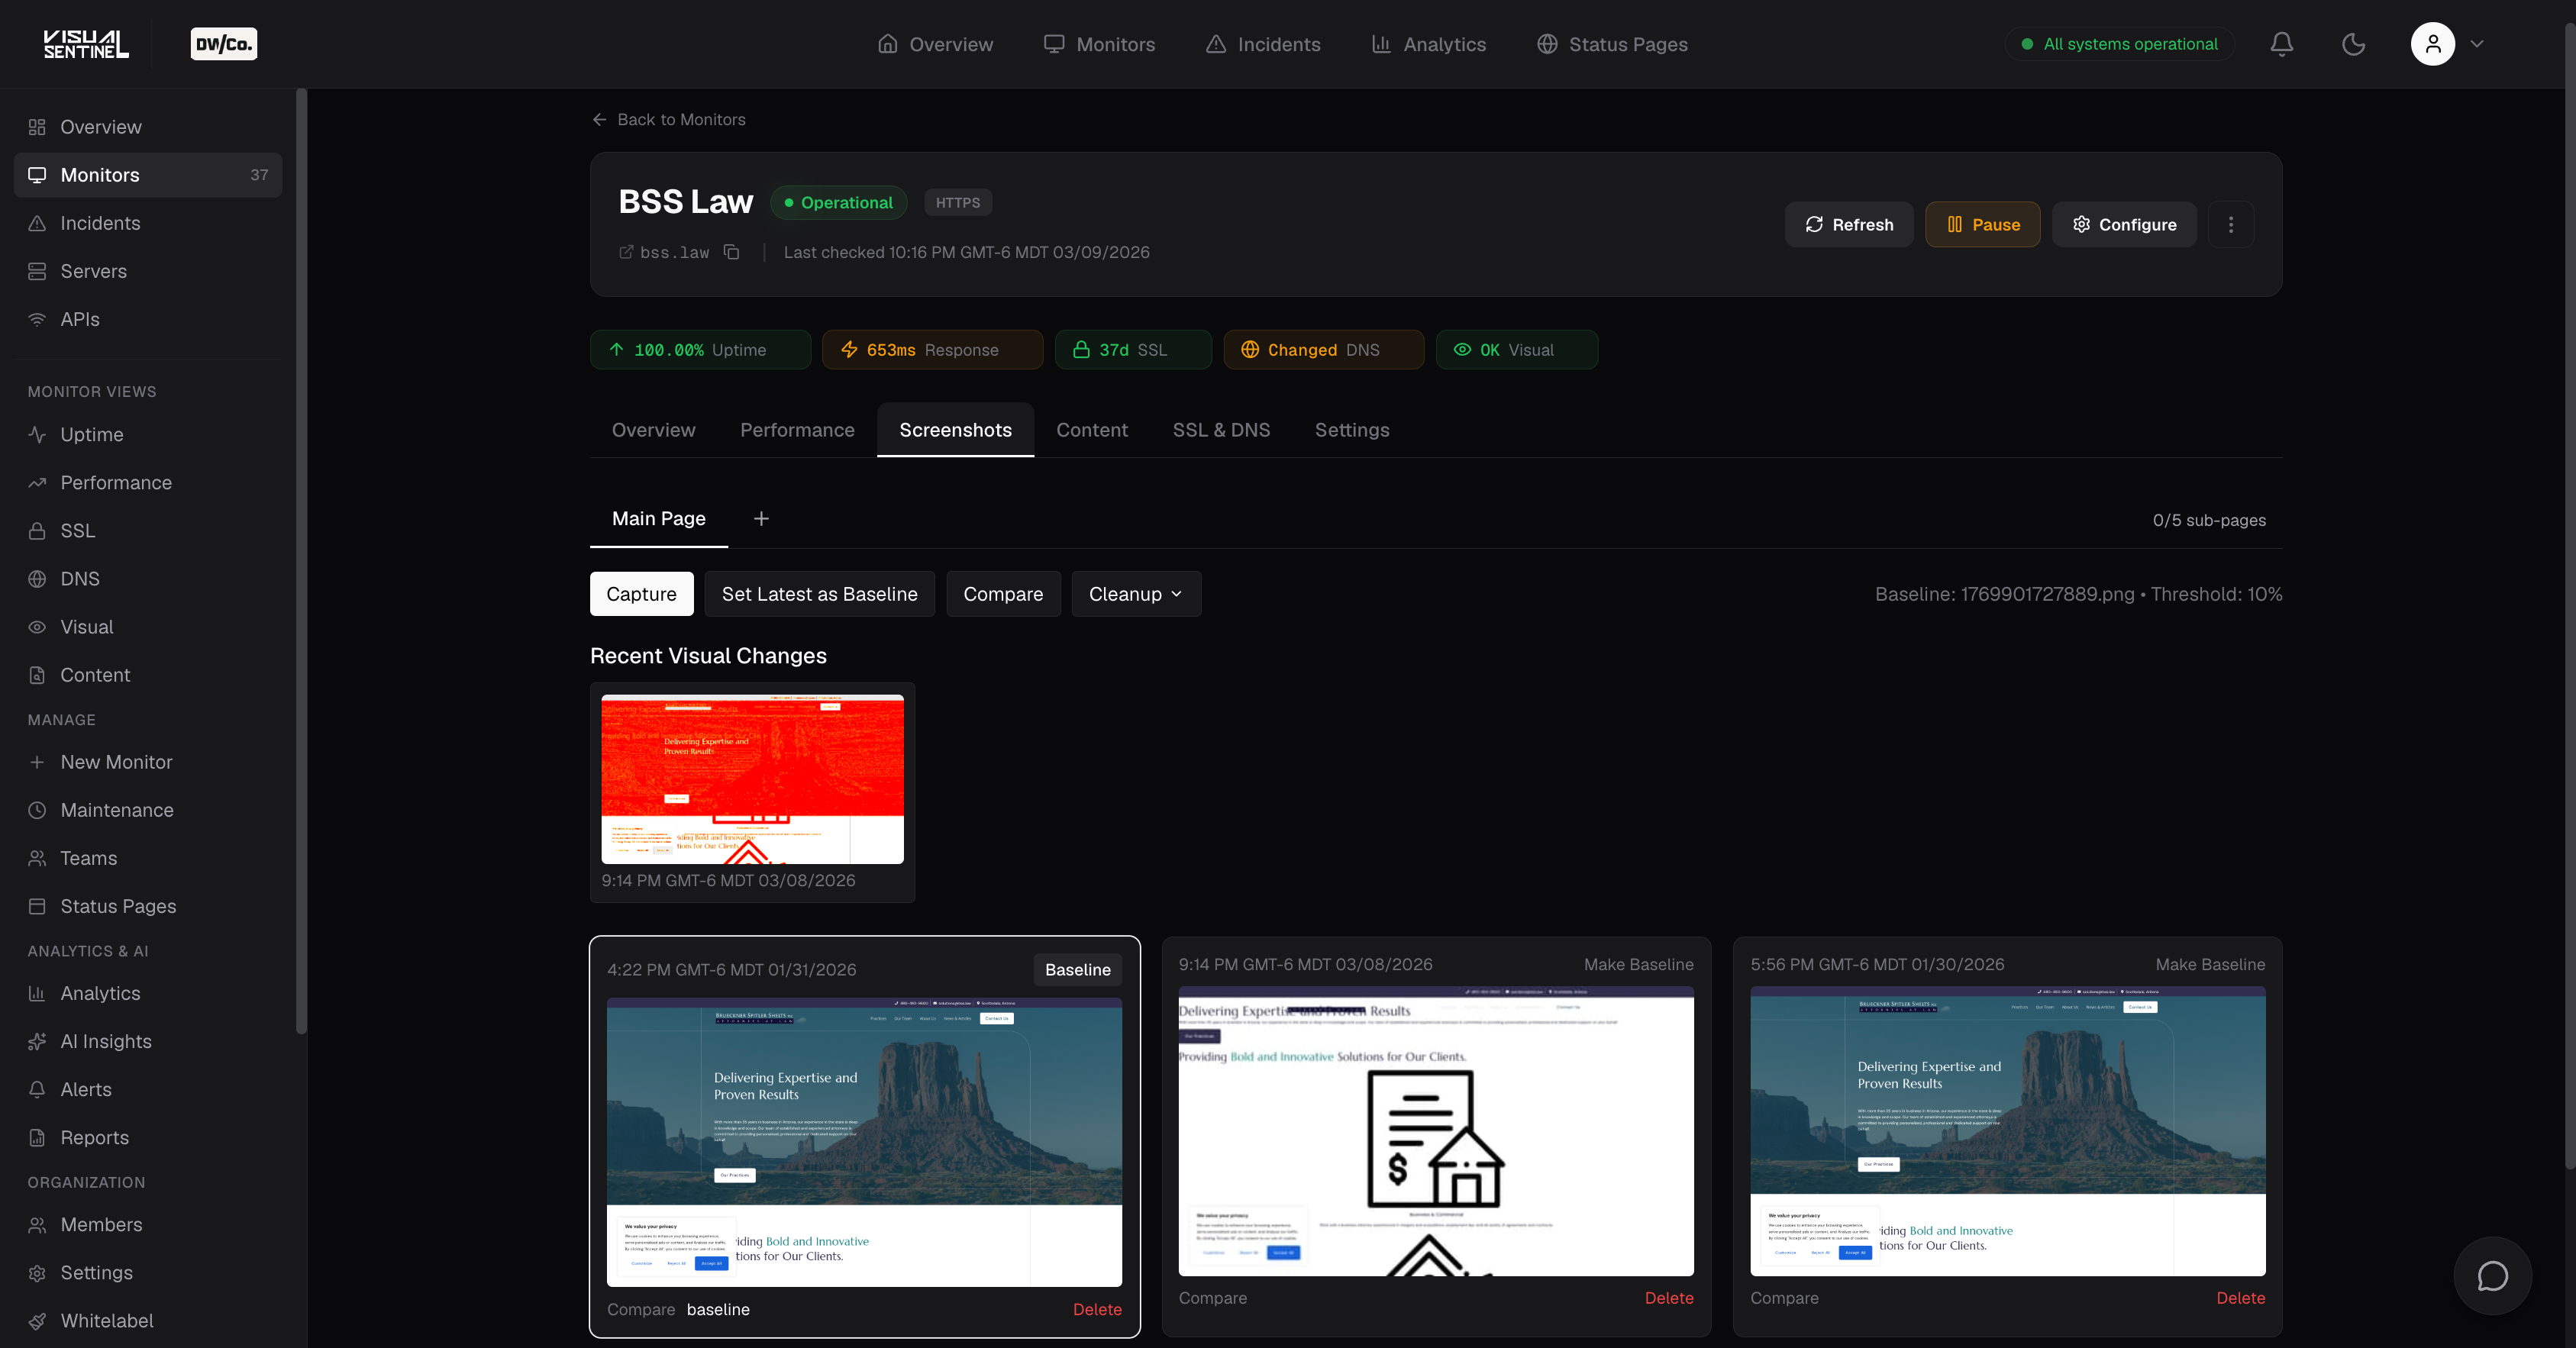Expand the user account chevron
This screenshot has height=1348, width=2576.
pyautogui.click(x=2477, y=44)
